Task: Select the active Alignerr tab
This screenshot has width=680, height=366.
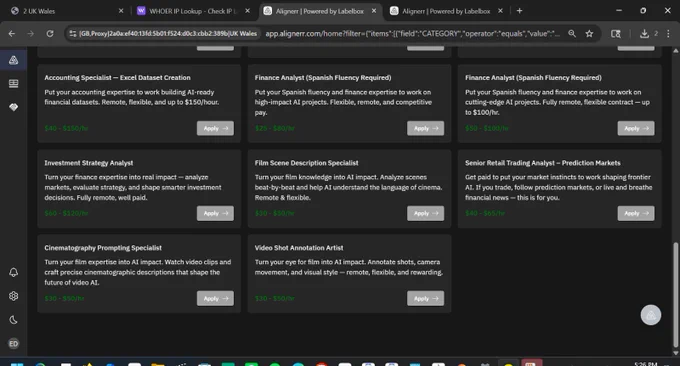Action: (x=320, y=11)
